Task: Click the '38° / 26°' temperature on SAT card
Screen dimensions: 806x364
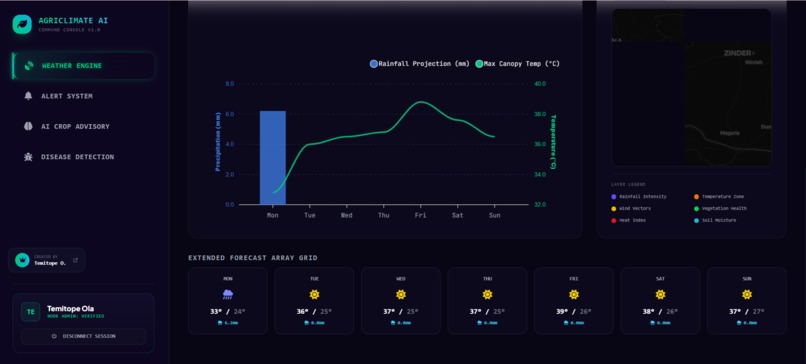Action: tap(661, 312)
